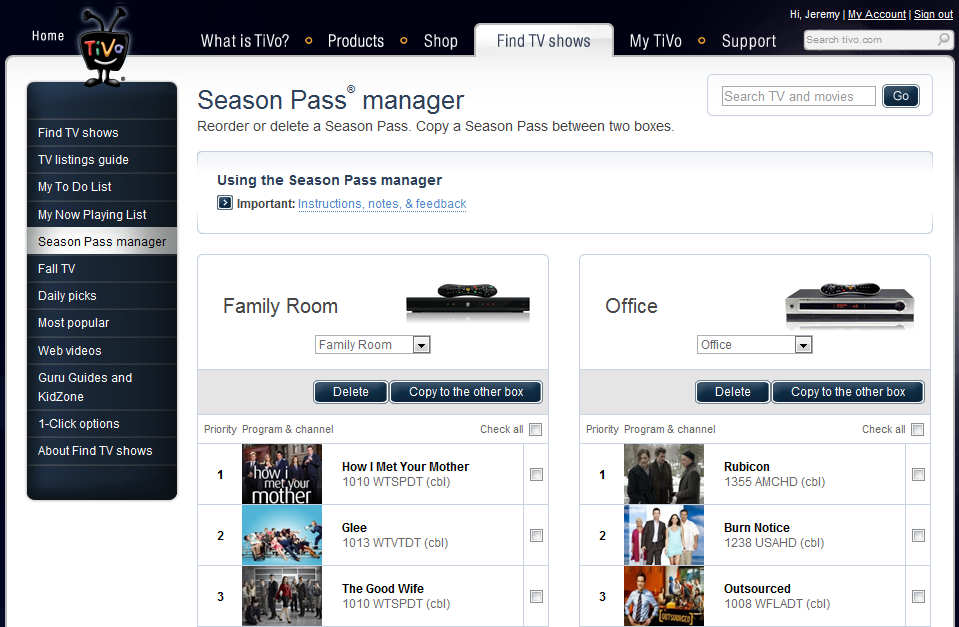
Task: Tick The Good Wife checkbox
Action: coord(536,596)
